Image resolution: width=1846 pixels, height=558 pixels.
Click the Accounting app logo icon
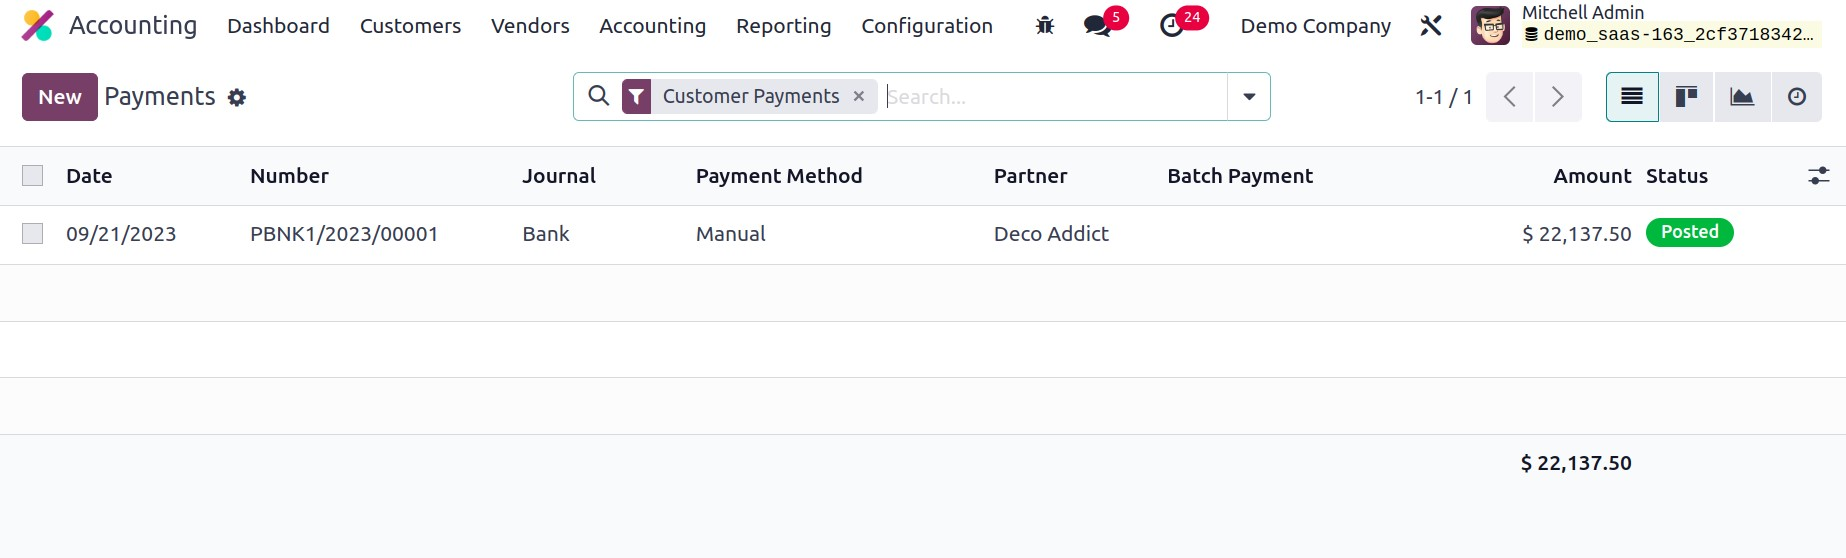pyautogui.click(x=37, y=26)
